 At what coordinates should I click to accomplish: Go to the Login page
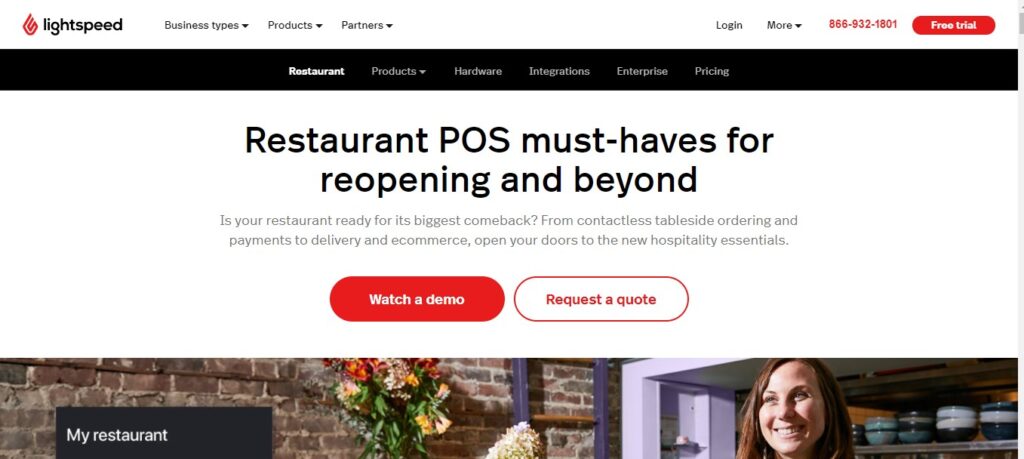[729, 25]
